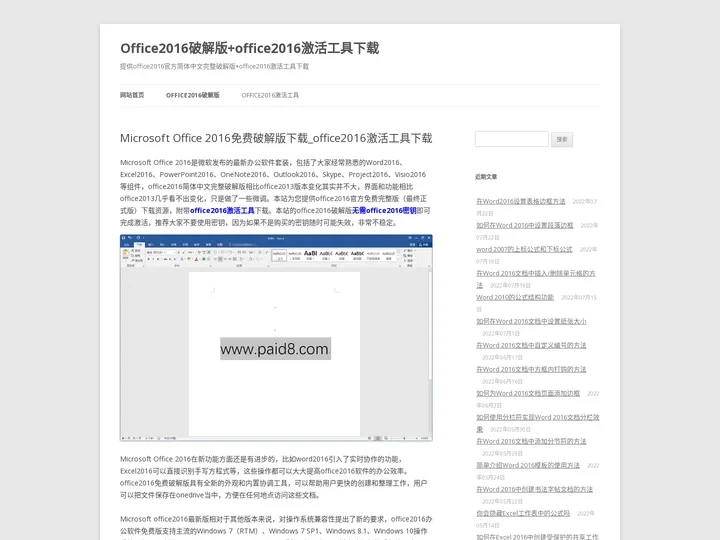Screen dimensions: 720x540
Task: Click the page heading Microsoft Office 2016免费破解版下载
Action: (276, 138)
